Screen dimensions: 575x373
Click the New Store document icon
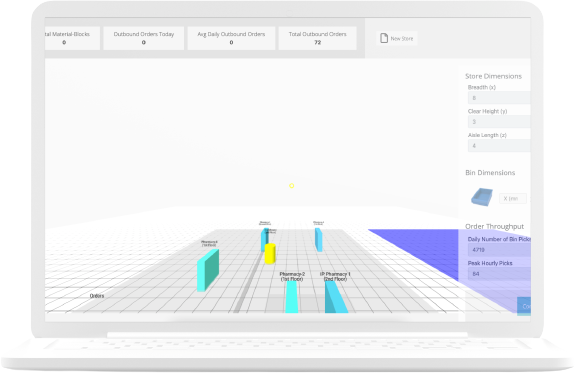pyautogui.click(x=384, y=38)
